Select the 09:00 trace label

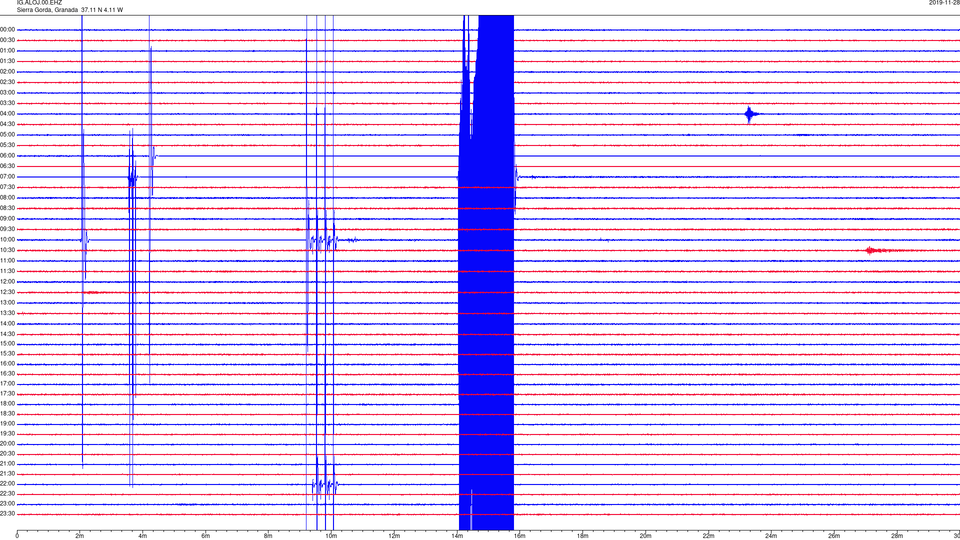tap(7, 218)
